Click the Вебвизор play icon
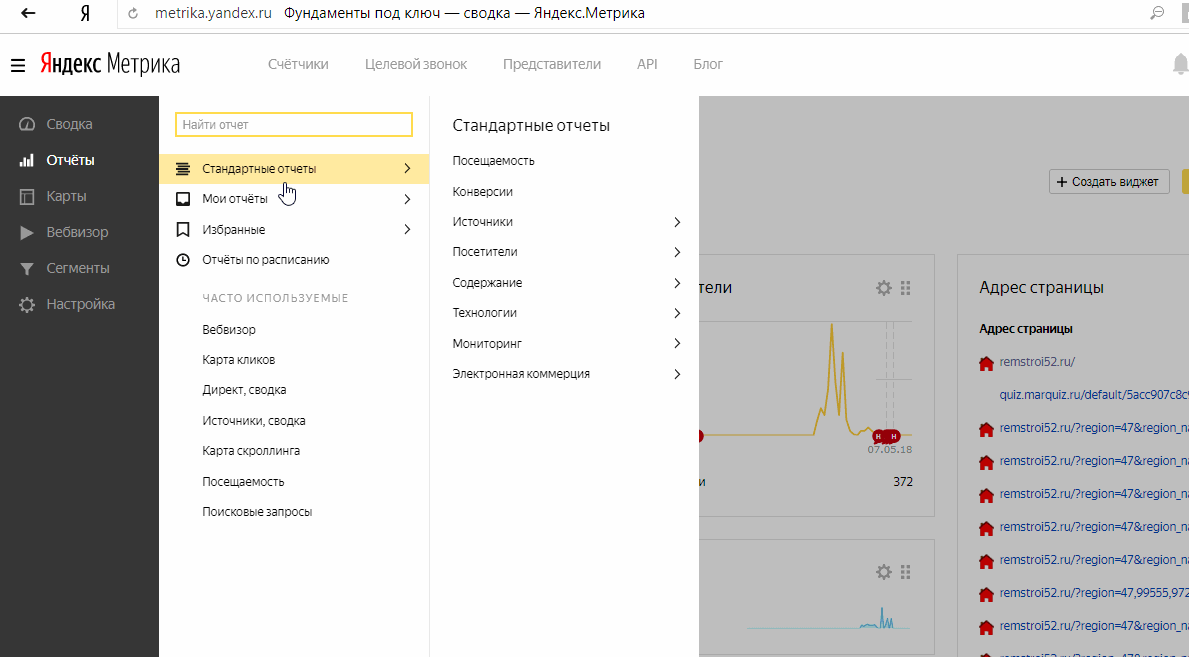 click(27, 232)
